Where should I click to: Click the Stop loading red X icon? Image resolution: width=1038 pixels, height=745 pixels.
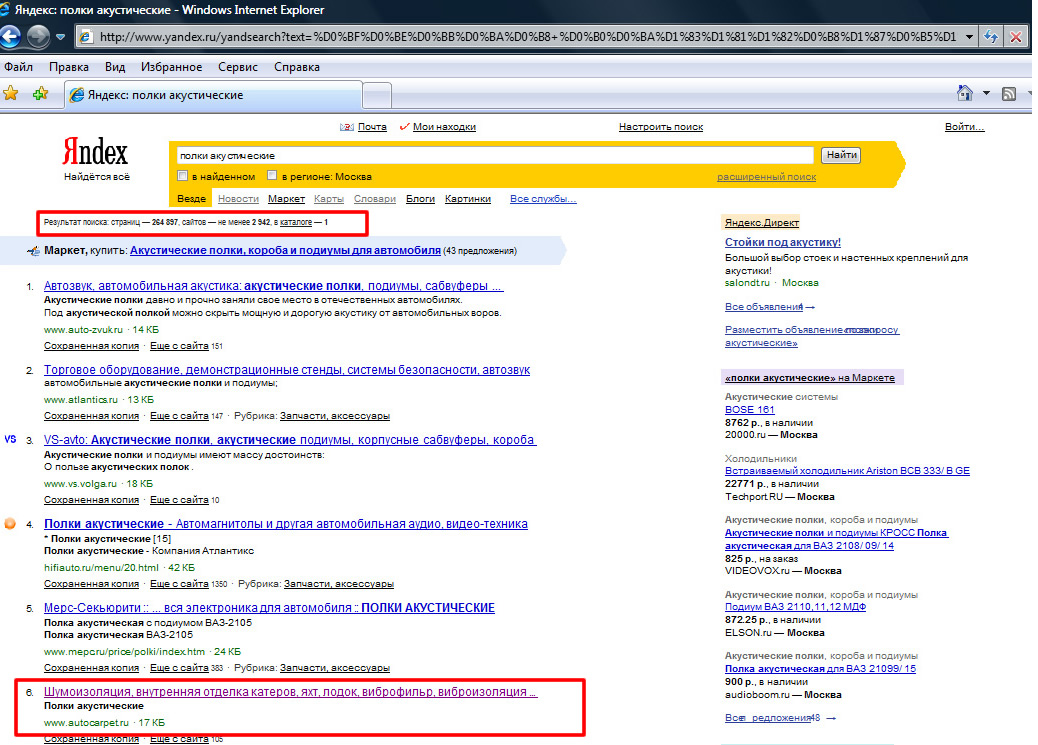(1016, 37)
